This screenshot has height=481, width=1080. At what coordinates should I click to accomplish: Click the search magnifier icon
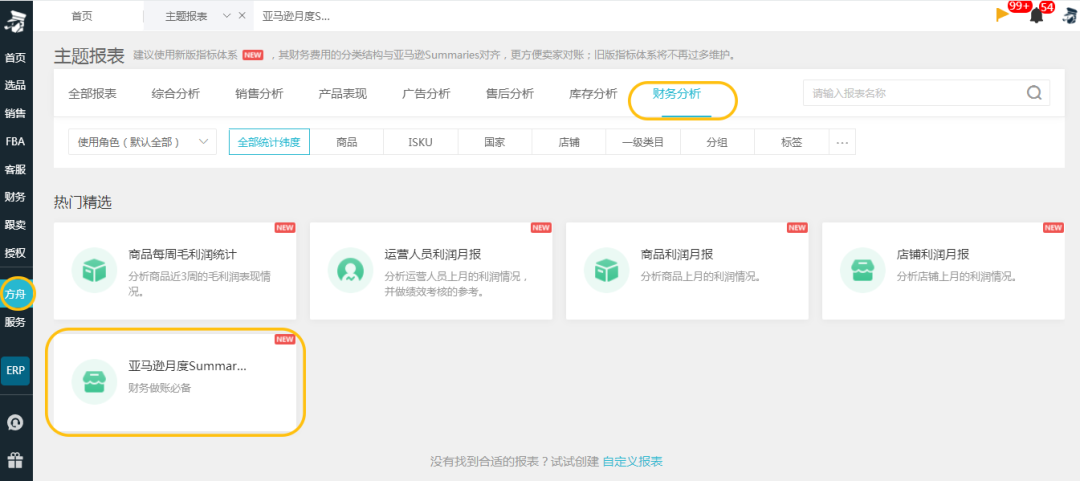[1034, 93]
